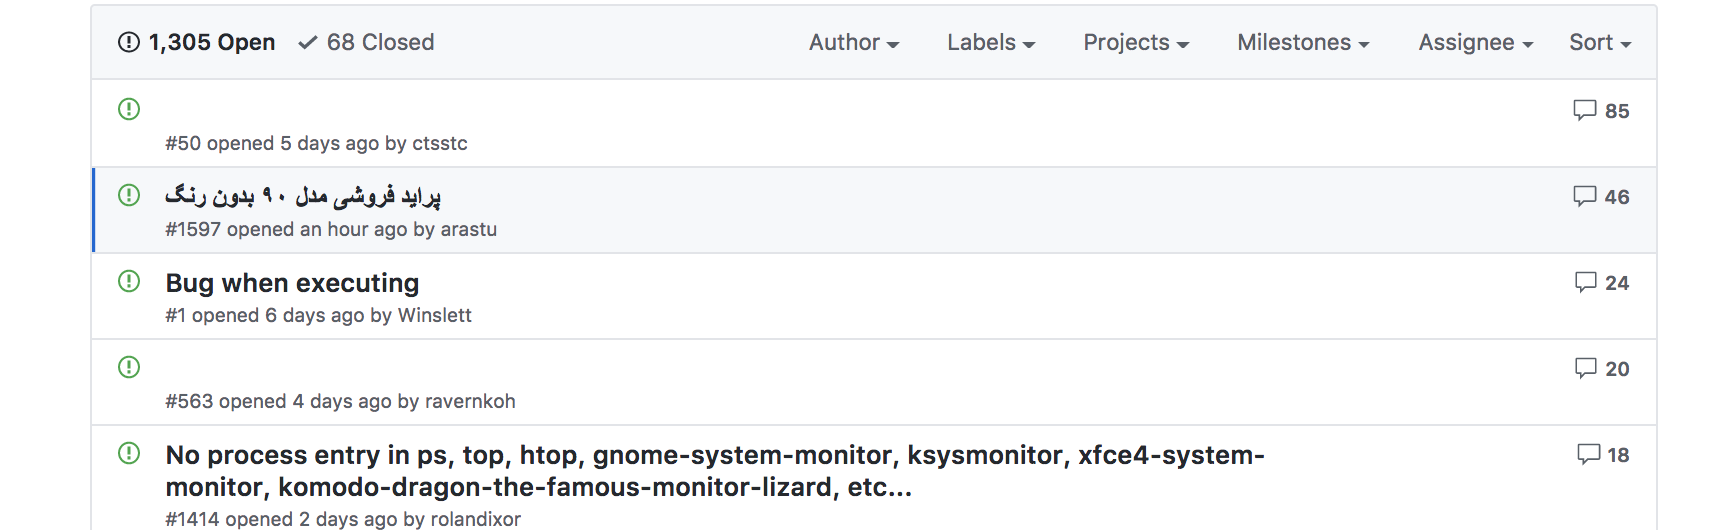1714x530 pixels.
Task: Open the 46 comments icon on issue #1597
Action: (x=1584, y=196)
